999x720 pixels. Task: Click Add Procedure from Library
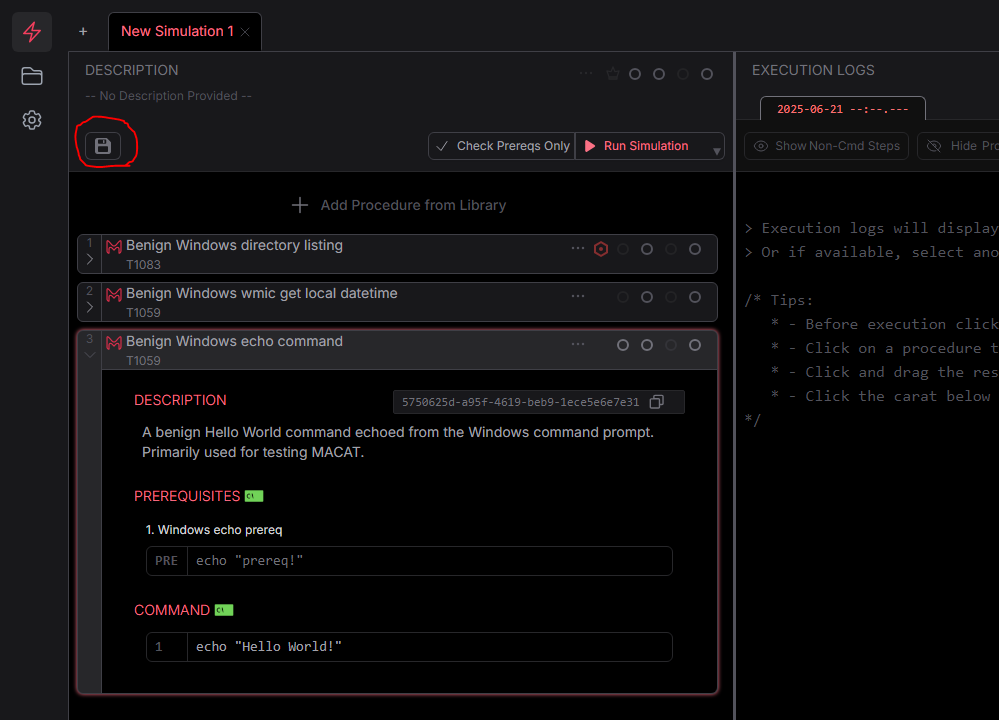[x=400, y=205]
